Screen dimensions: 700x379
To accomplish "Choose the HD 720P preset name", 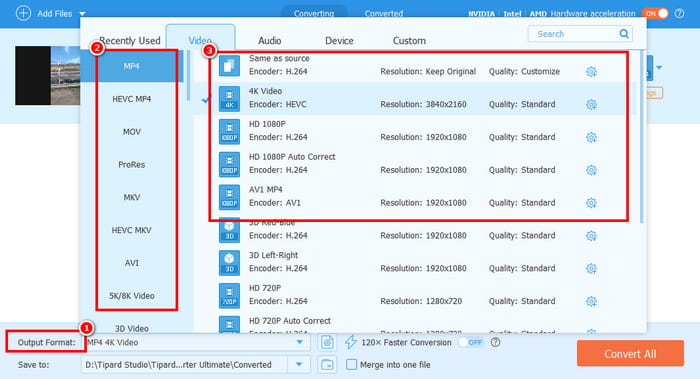I will (265, 288).
